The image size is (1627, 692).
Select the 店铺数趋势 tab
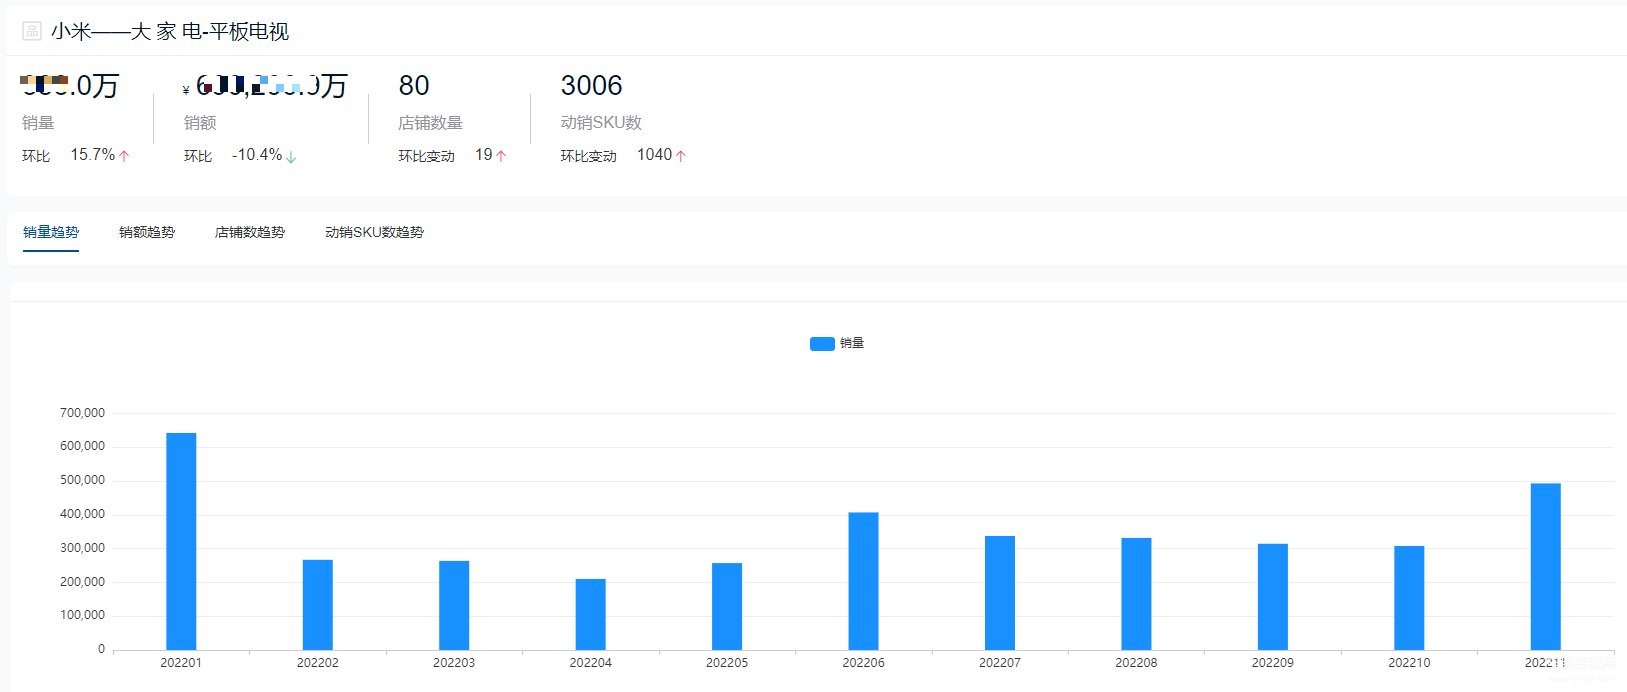click(250, 232)
